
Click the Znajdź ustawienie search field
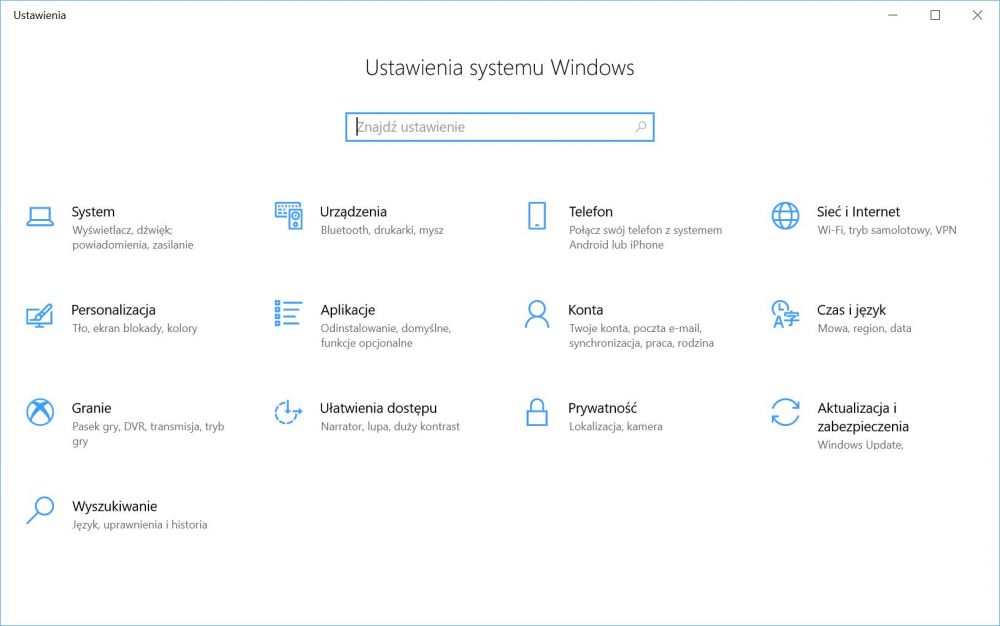pos(500,127)
